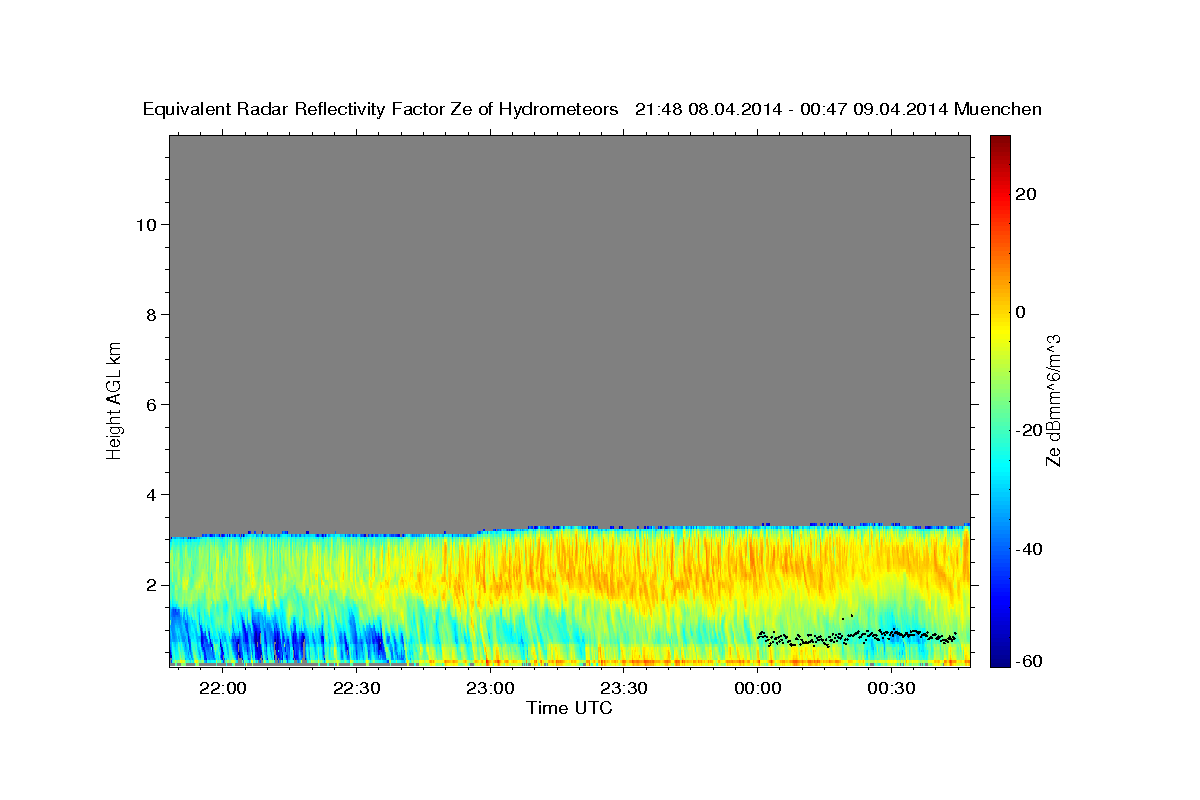Click the height tick label 4
This screenshot has width=1200, height=800.
point(151,494)
